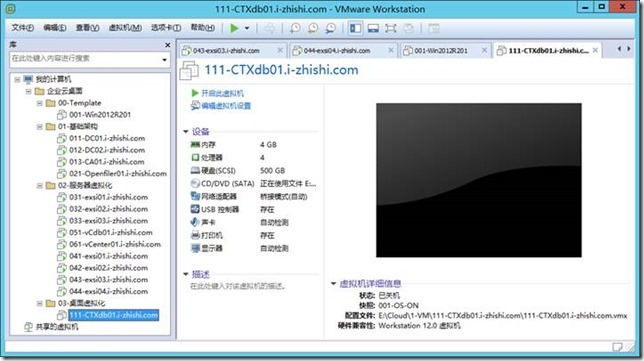Open the 查看(V) menu

[x=87, y=28]
